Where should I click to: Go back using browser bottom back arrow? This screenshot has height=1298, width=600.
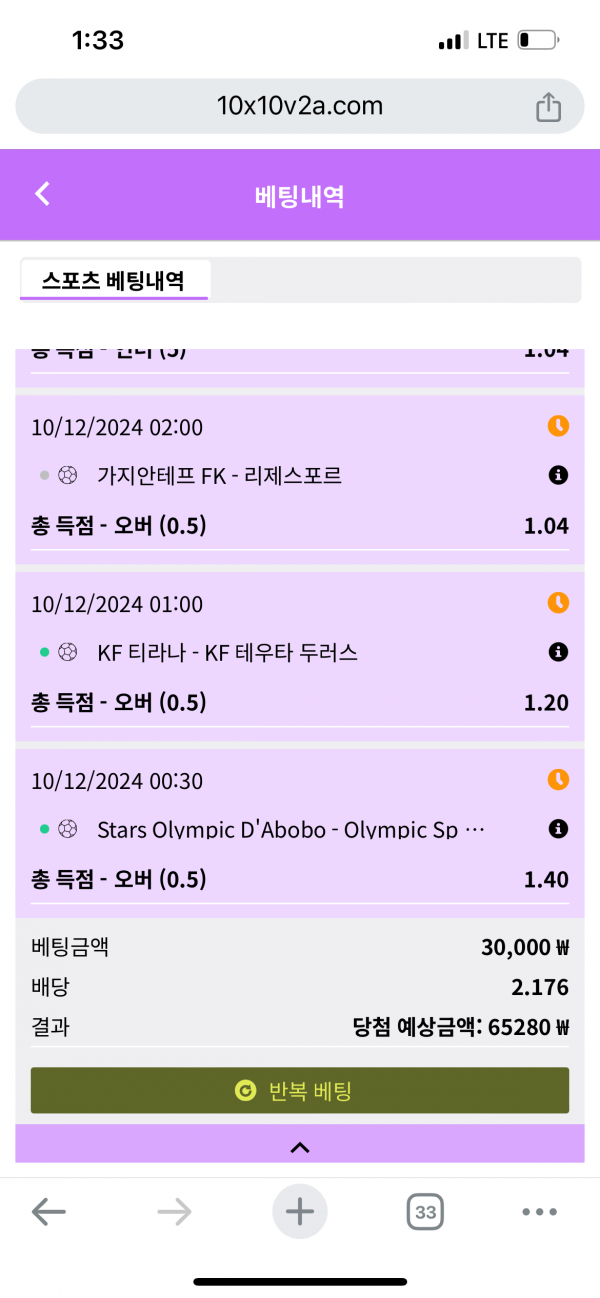pyautogui.click(x=48, y=1213)
